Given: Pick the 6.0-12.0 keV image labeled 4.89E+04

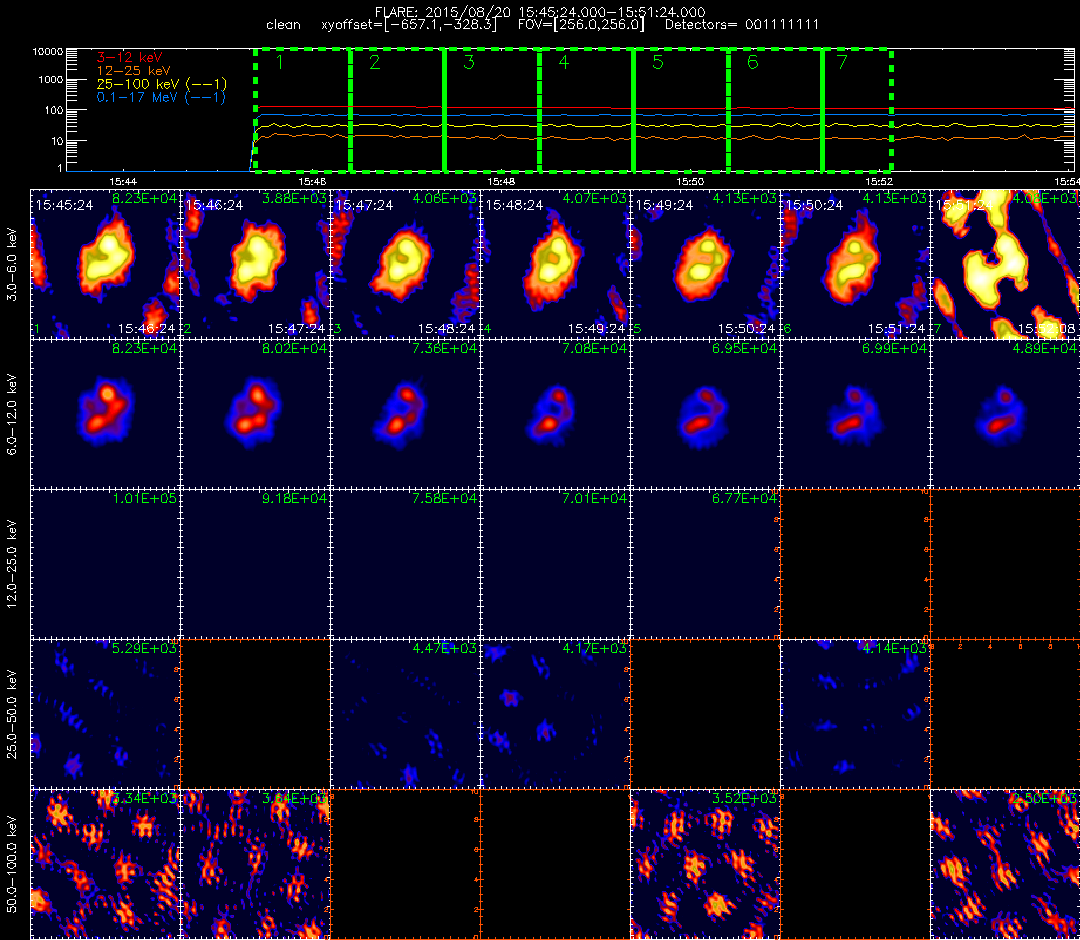Looking at the screenshot, I should [x=1006, y=414].
